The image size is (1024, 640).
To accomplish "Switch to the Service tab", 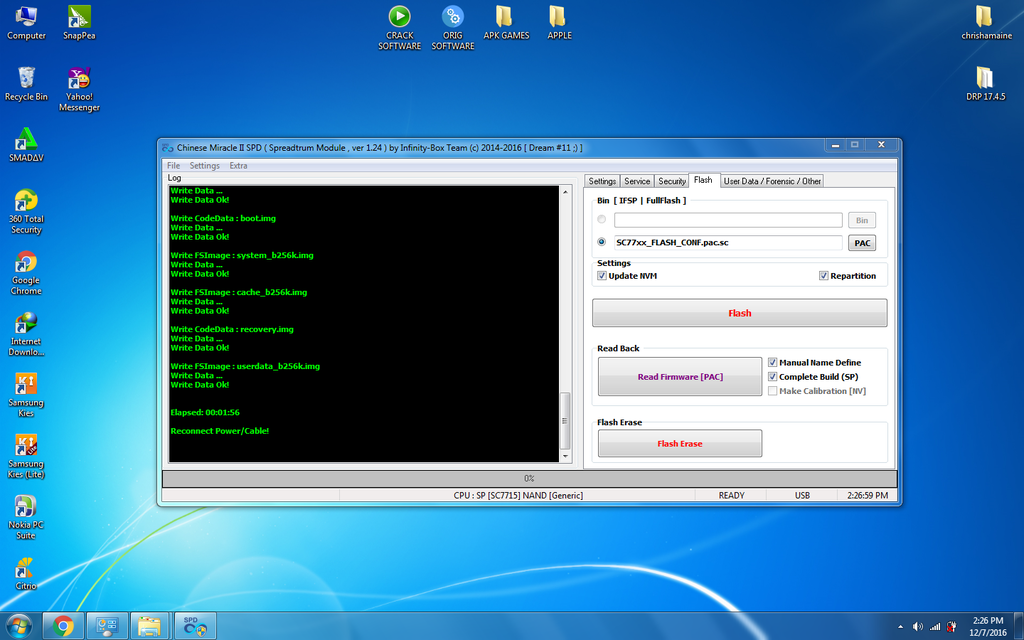I will click(637, 182).
